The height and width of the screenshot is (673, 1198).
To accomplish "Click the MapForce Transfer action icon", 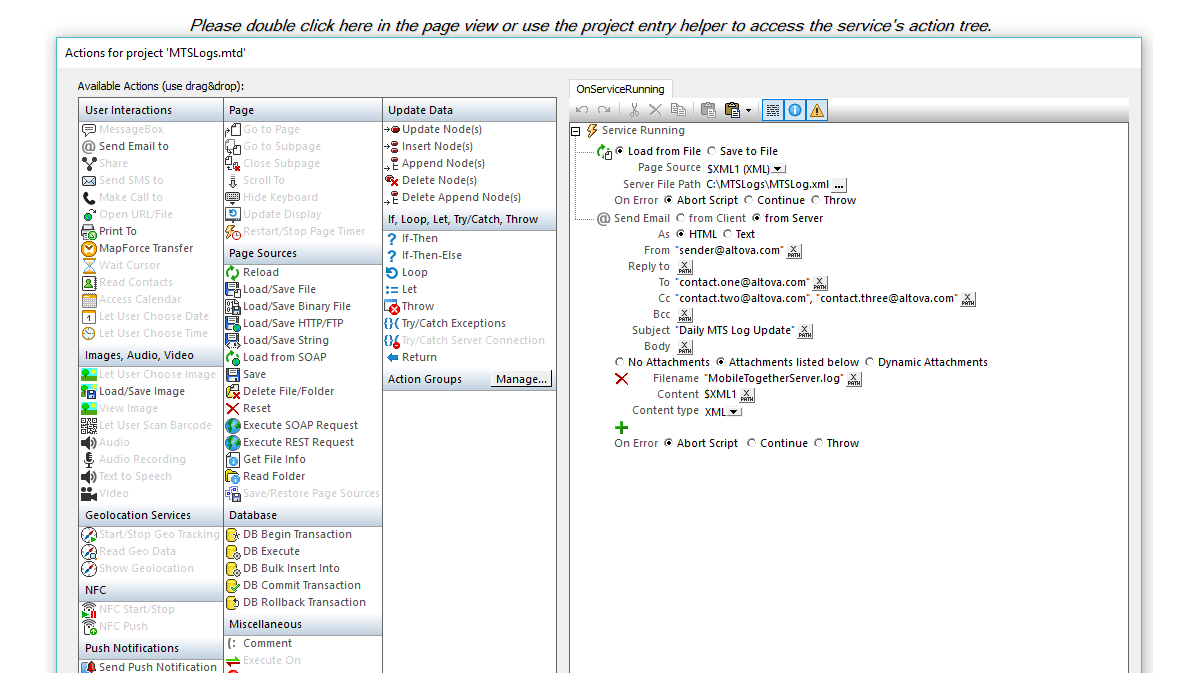I will (89, 248).
